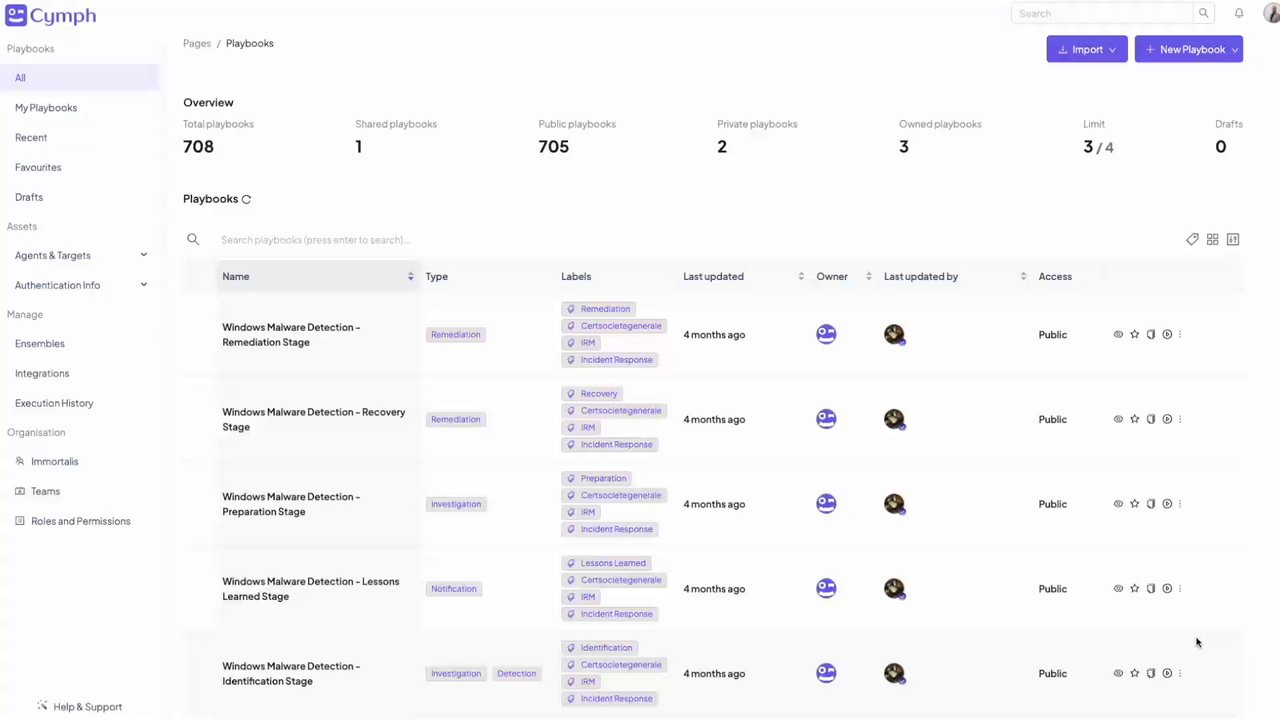Toggle visibility eye on Recovery Stage row
This screenshot has height=720, width=1280.
click(x=1118, y=419)
